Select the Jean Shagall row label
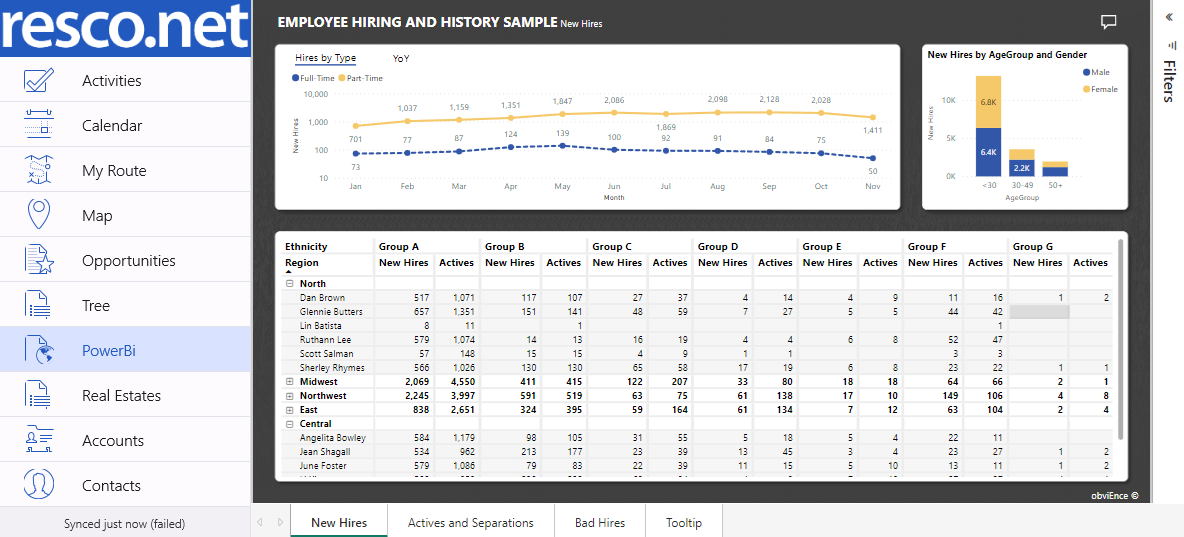The image size is (1184, 537). (x=325, y=452)
